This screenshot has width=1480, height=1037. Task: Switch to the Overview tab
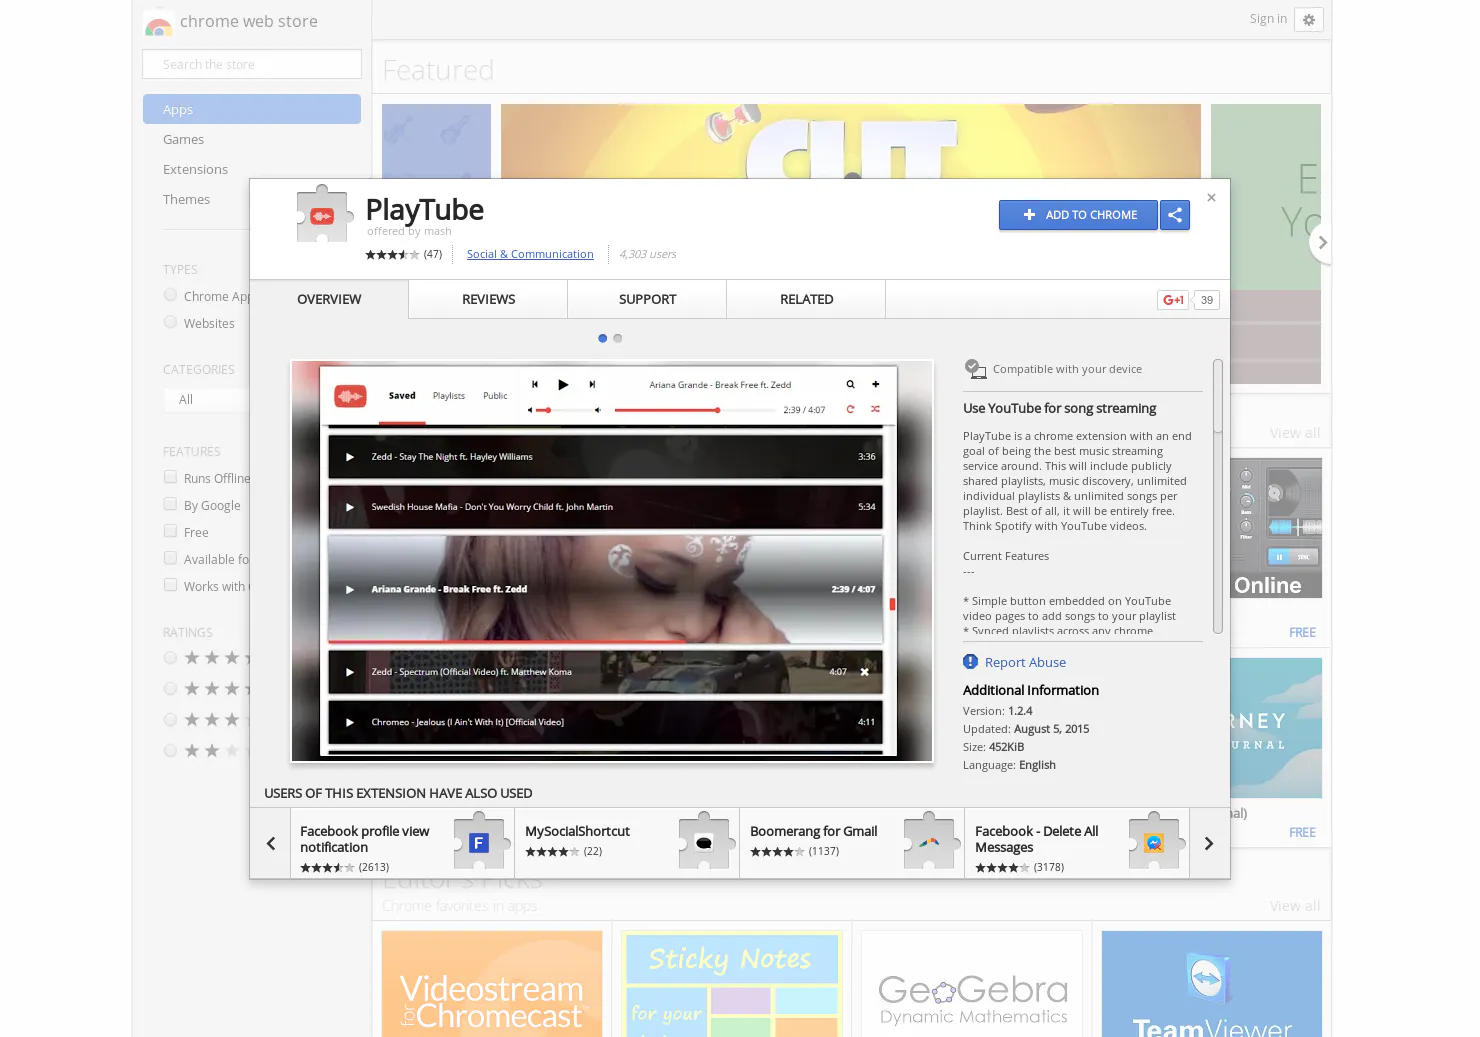click(x=329, y=299)
